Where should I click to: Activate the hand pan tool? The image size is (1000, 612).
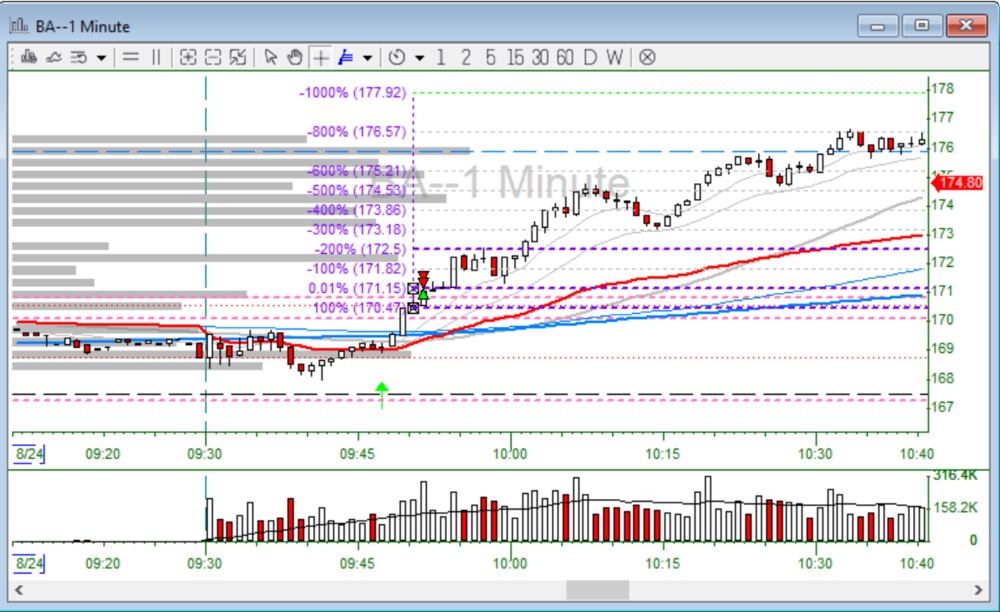coord(295,57)
